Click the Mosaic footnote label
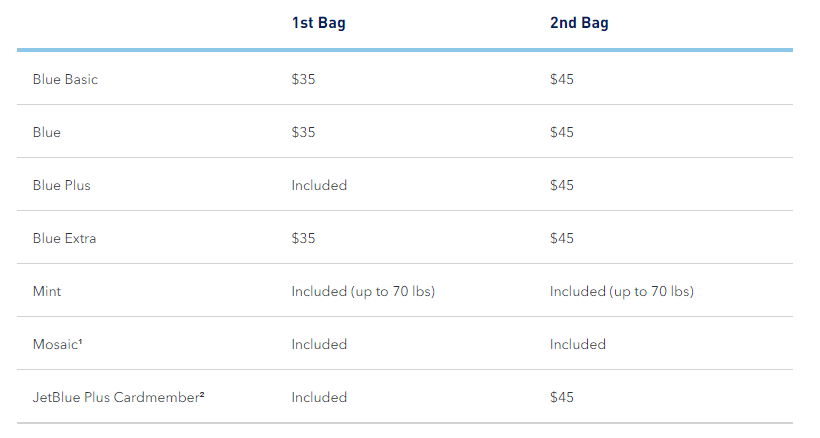Image resolution: width=820 pixels, height=438 pixels. (x=58, y=344)
